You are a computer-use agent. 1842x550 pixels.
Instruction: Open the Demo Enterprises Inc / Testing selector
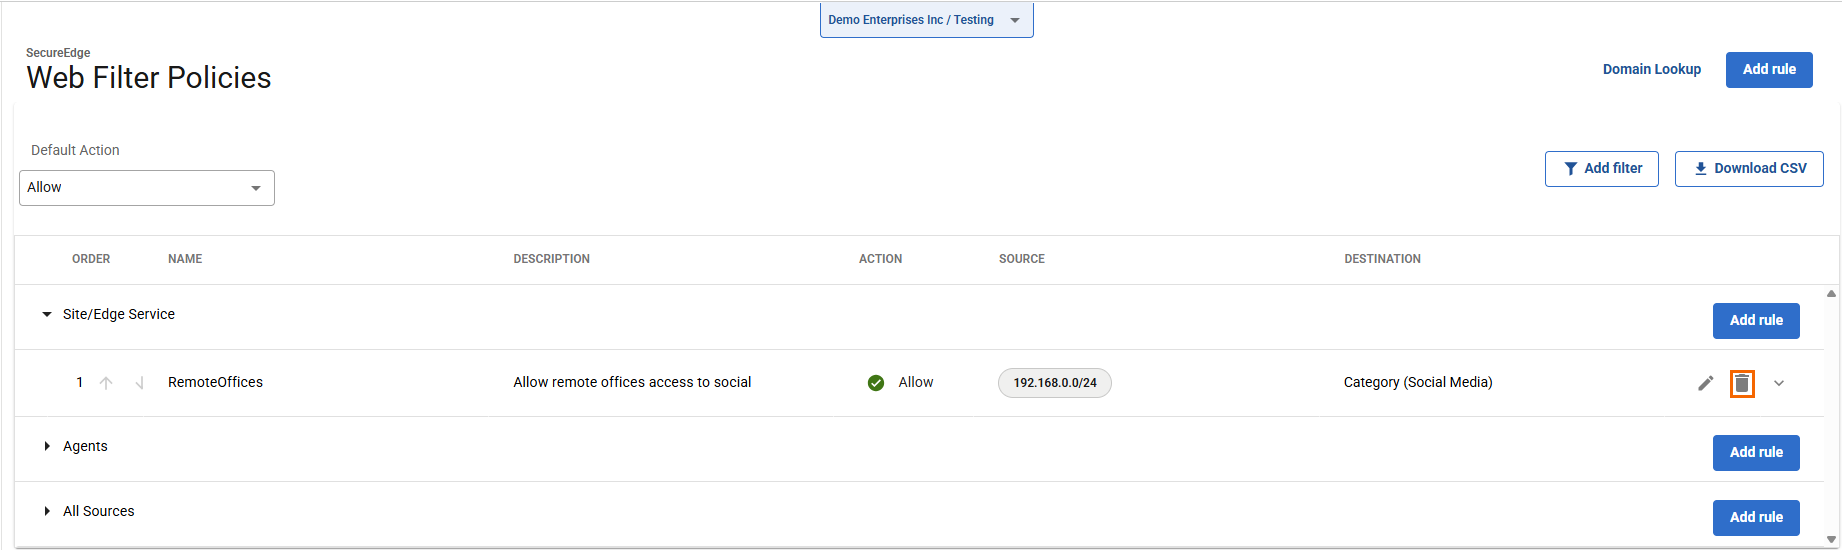926,20
